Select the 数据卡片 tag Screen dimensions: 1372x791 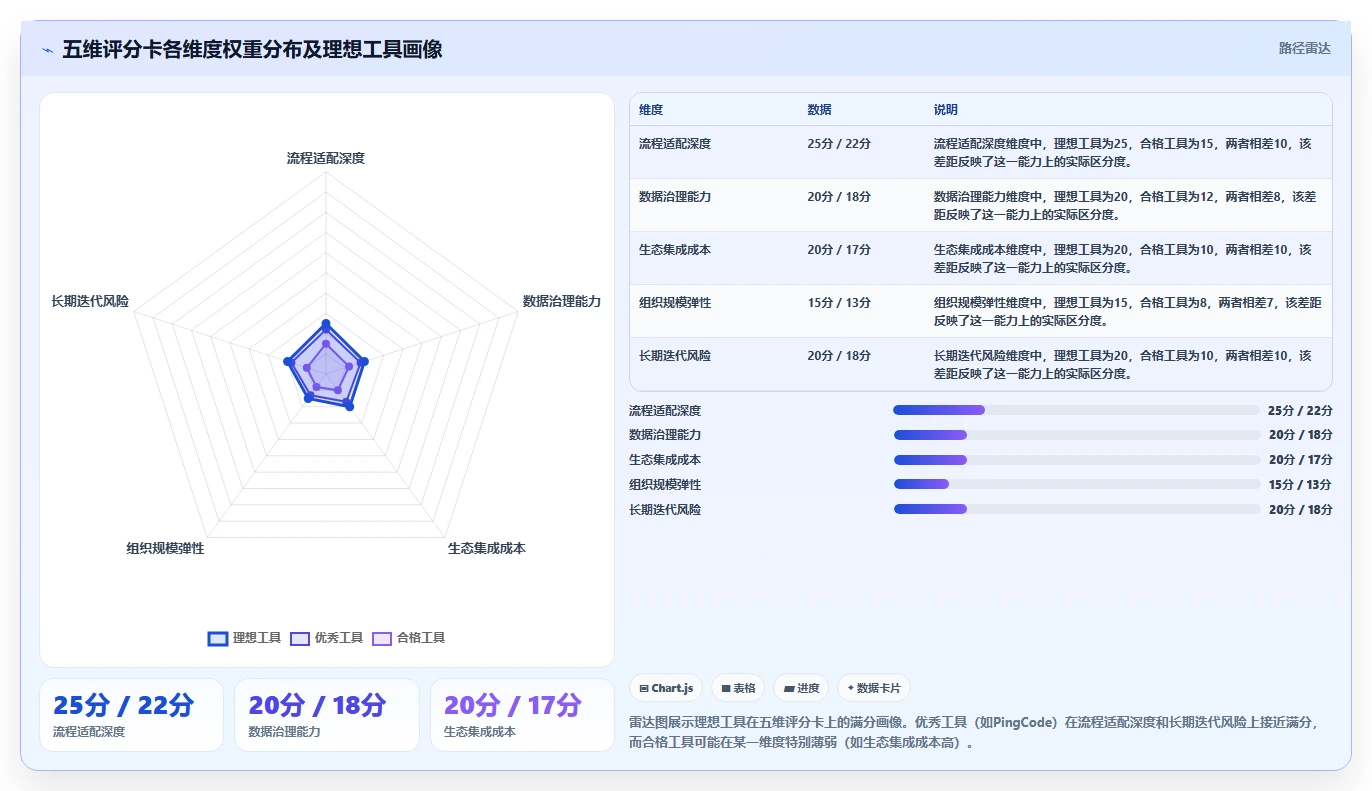pos(874,688)
